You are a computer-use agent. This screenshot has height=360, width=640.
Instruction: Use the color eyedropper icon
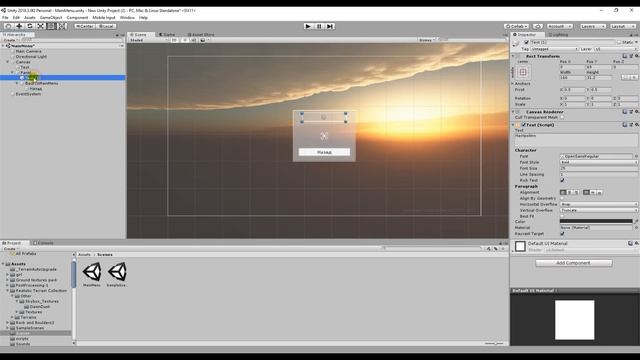coord(636,221)
